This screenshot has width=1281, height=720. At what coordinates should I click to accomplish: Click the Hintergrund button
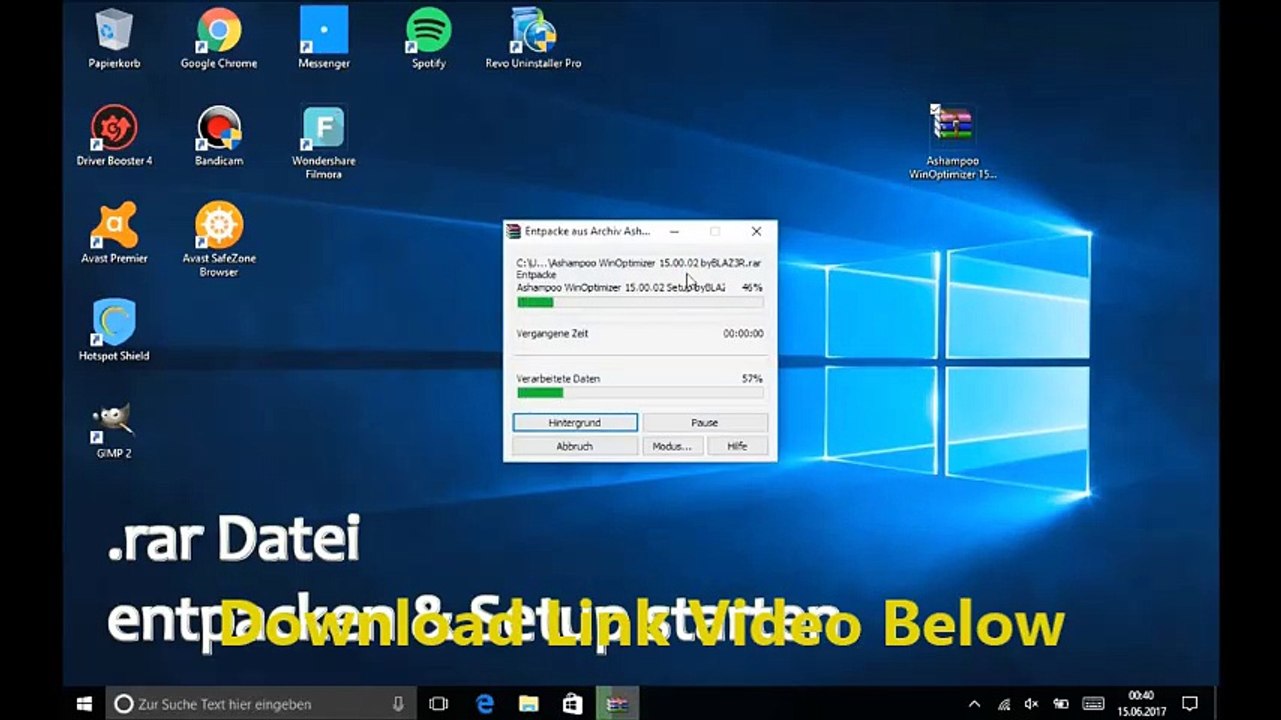575,422
